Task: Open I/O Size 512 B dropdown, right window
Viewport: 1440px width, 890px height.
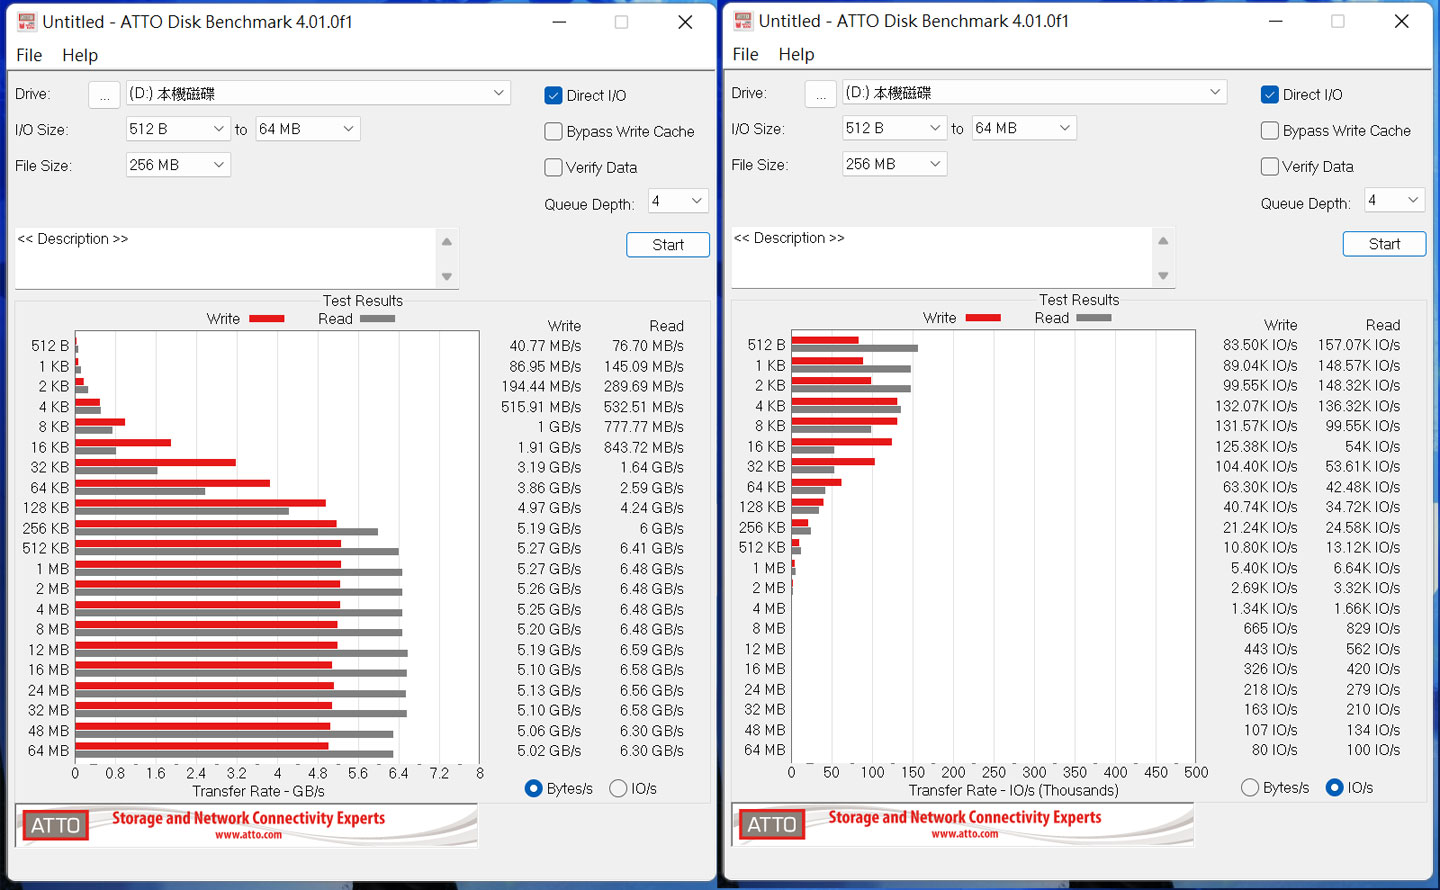Action: (x=894, y=128)
